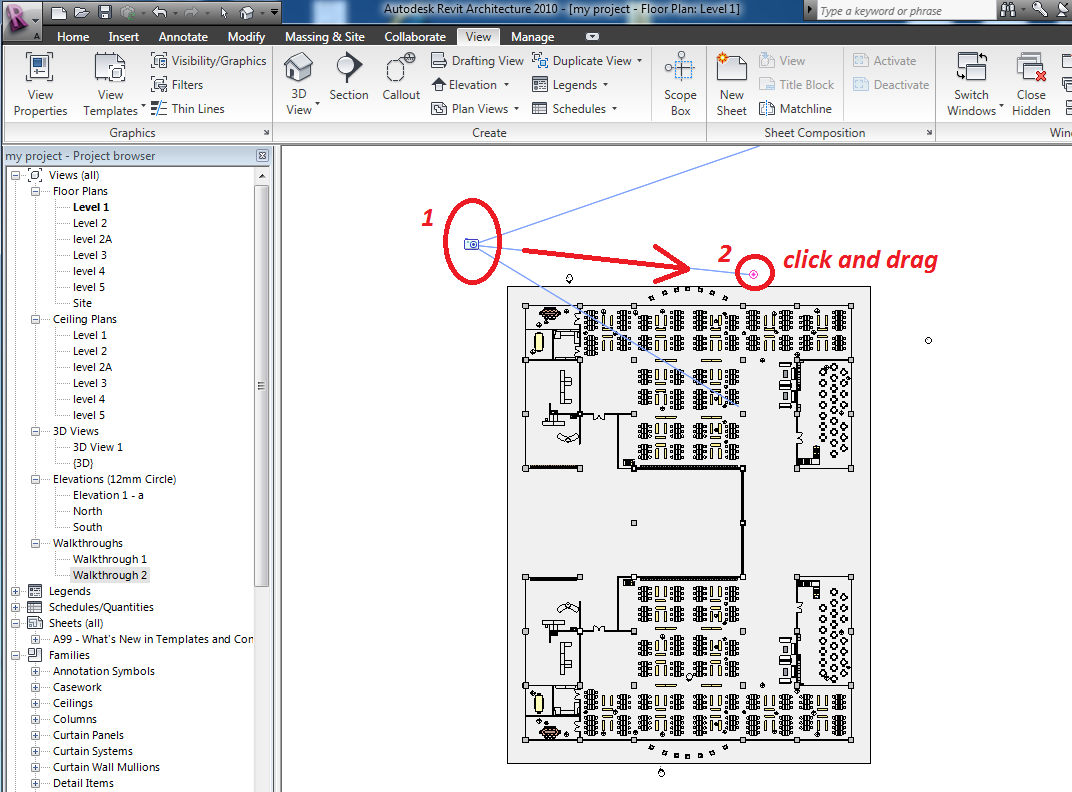
Task: Expand the Legends node
Action: pyautogui.click(x=15, y=592)
